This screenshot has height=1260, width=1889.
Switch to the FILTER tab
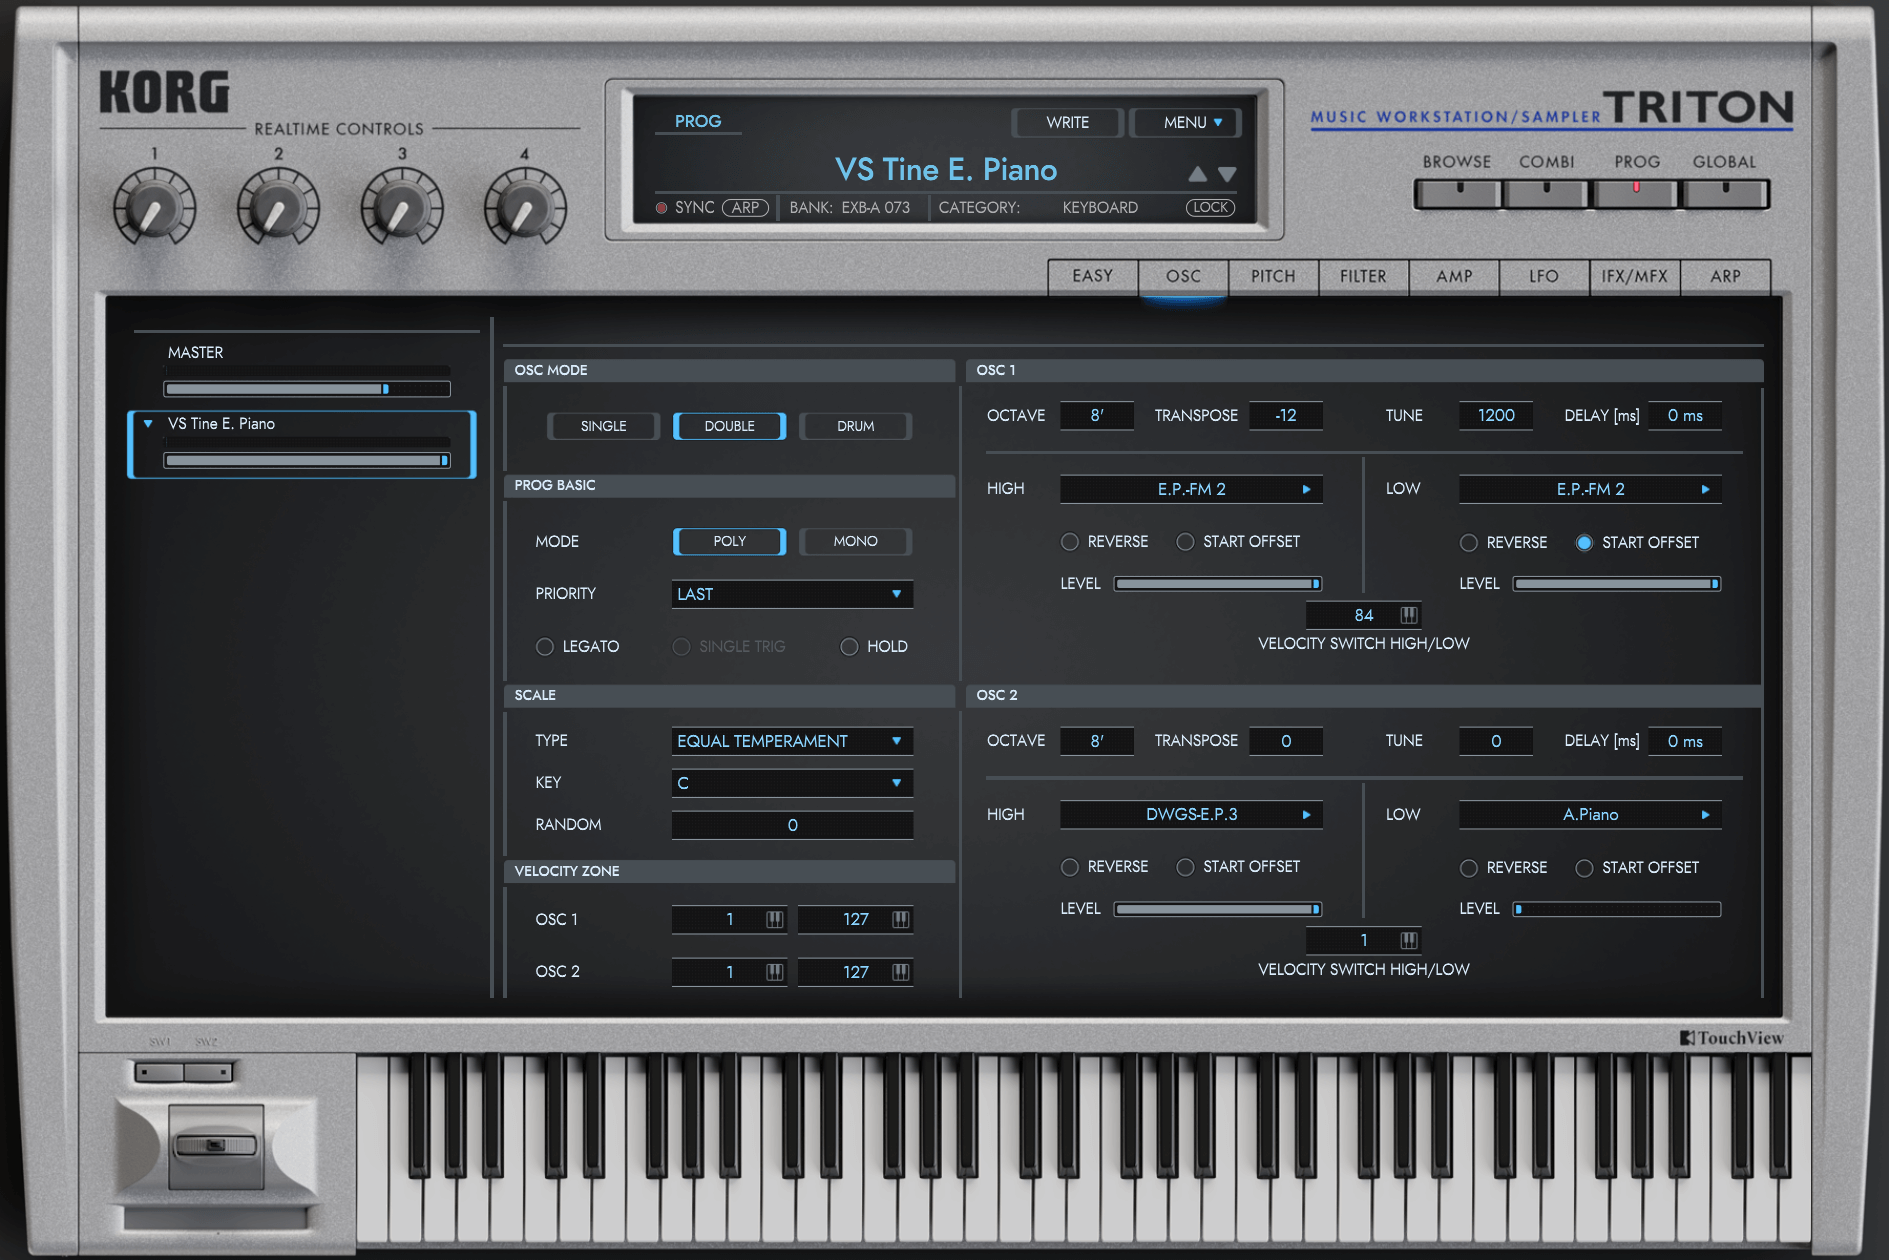1363,276
